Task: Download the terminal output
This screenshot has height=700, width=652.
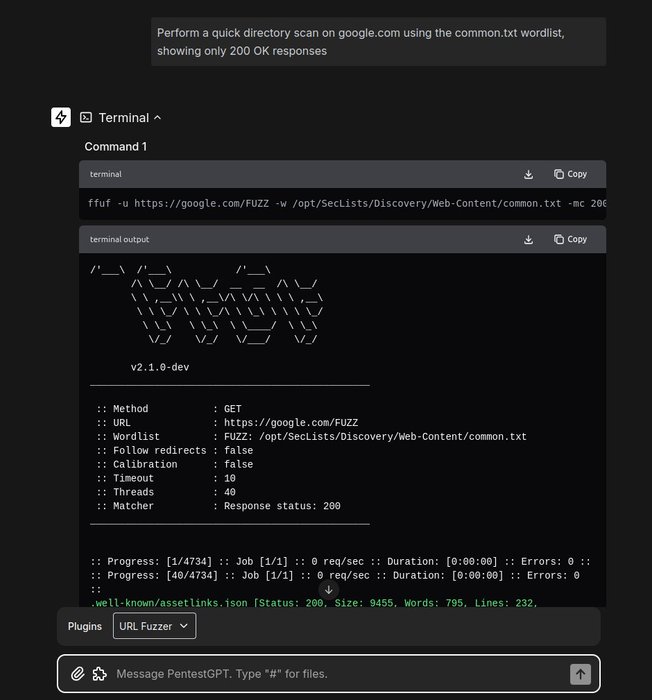Action: pyautogui.click(x=528, y=239)
